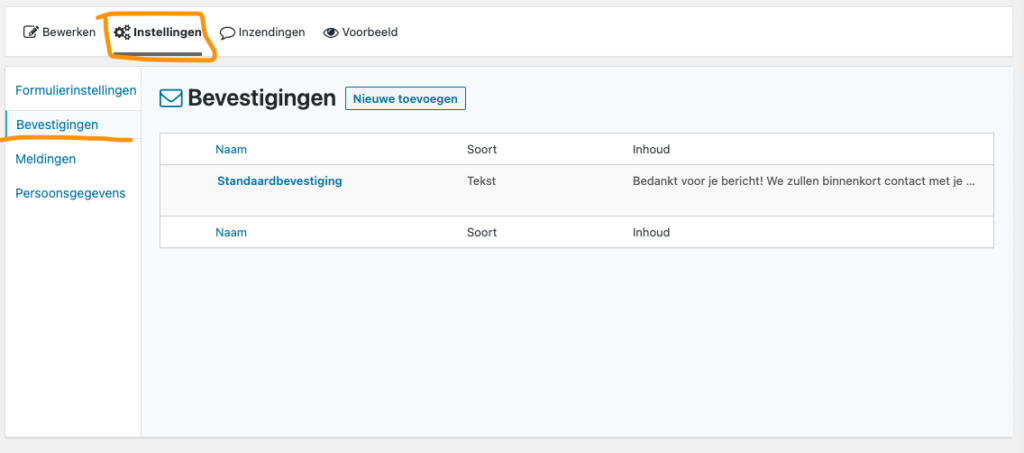Click the Tekst cell of Standaardbevestiging row
Viewport: 1024px width, 453px height.
[481, 181]
